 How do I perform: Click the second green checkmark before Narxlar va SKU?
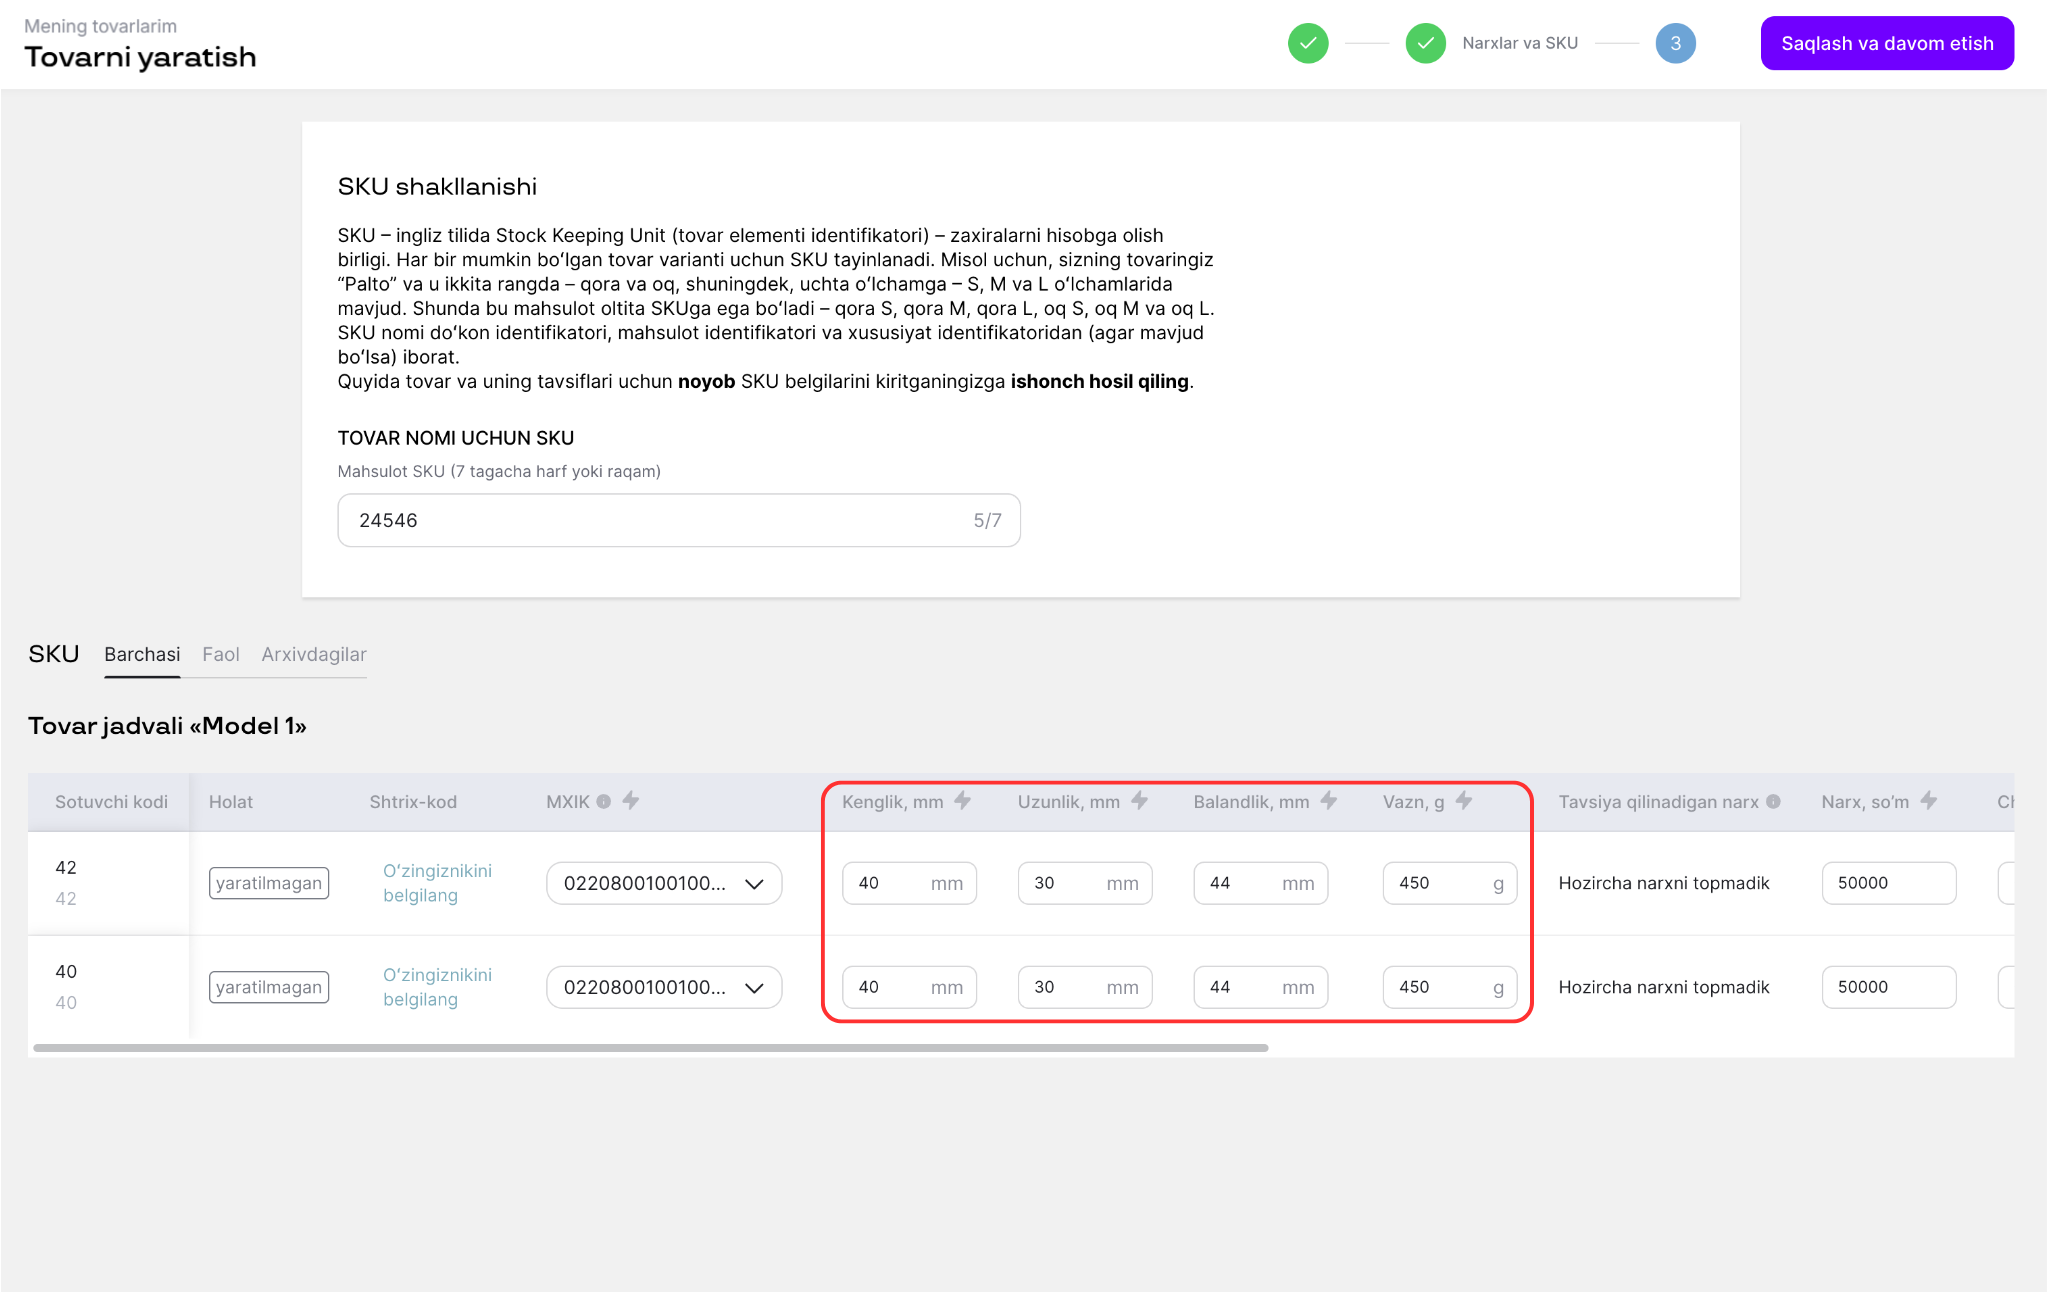tap(1425, 43)
